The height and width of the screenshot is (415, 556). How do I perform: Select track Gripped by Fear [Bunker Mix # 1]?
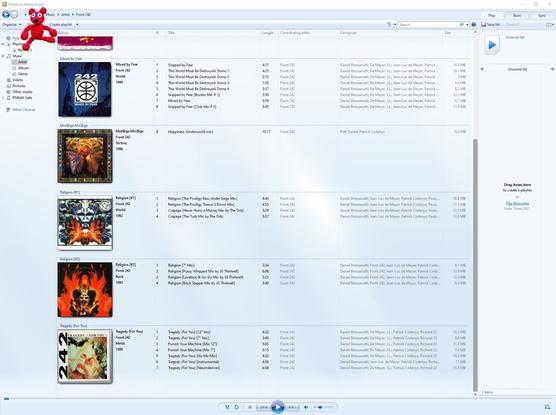click(194, 95)
